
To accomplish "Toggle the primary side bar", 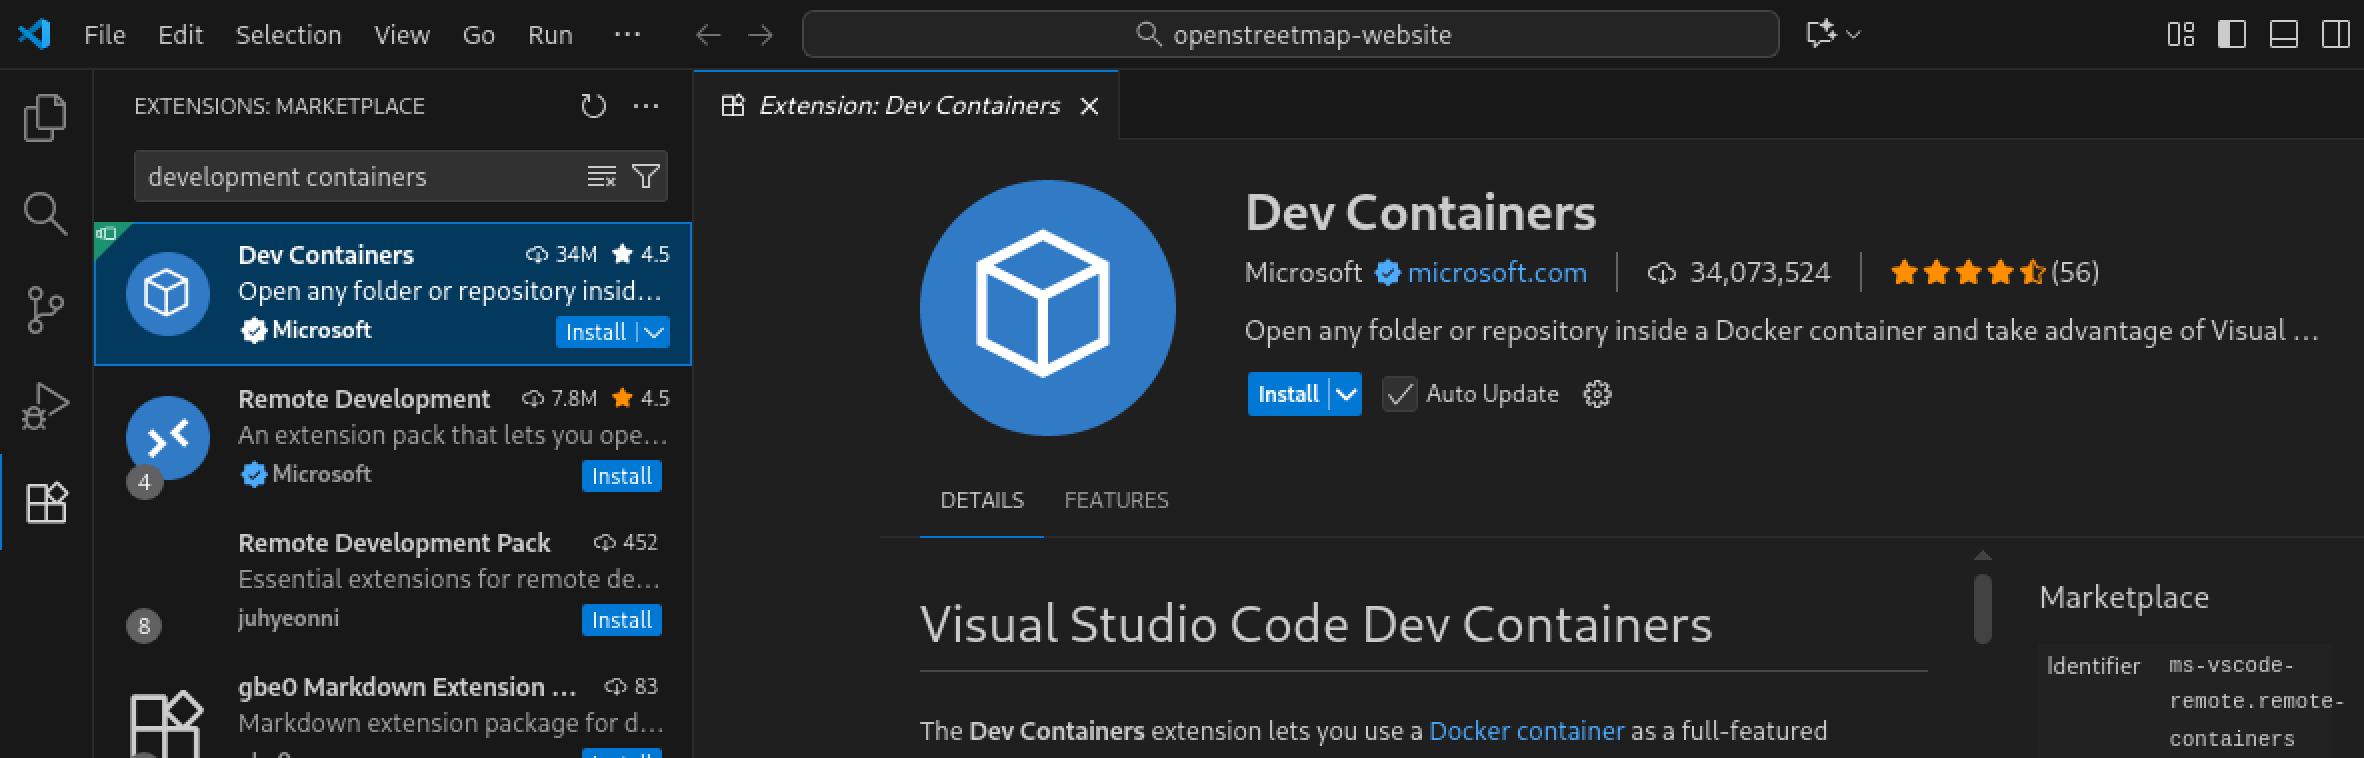I will pos(2231,35).
